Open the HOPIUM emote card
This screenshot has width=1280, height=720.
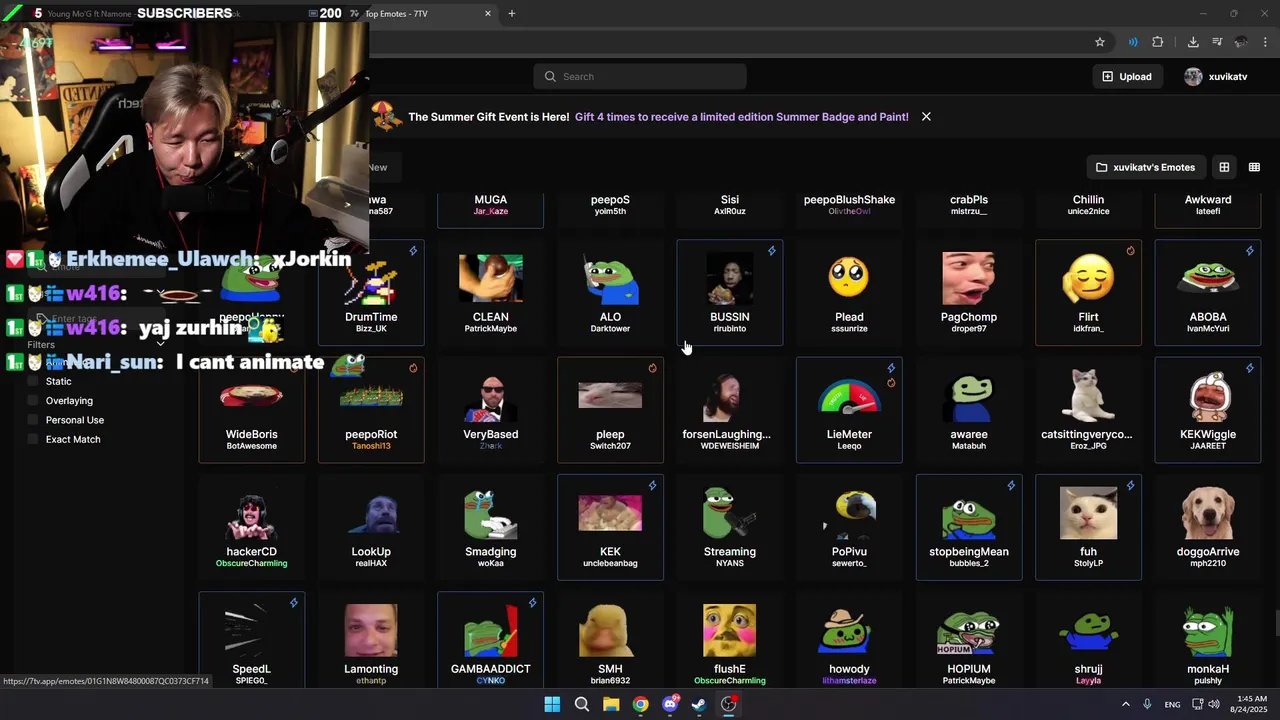click(969, 640)
